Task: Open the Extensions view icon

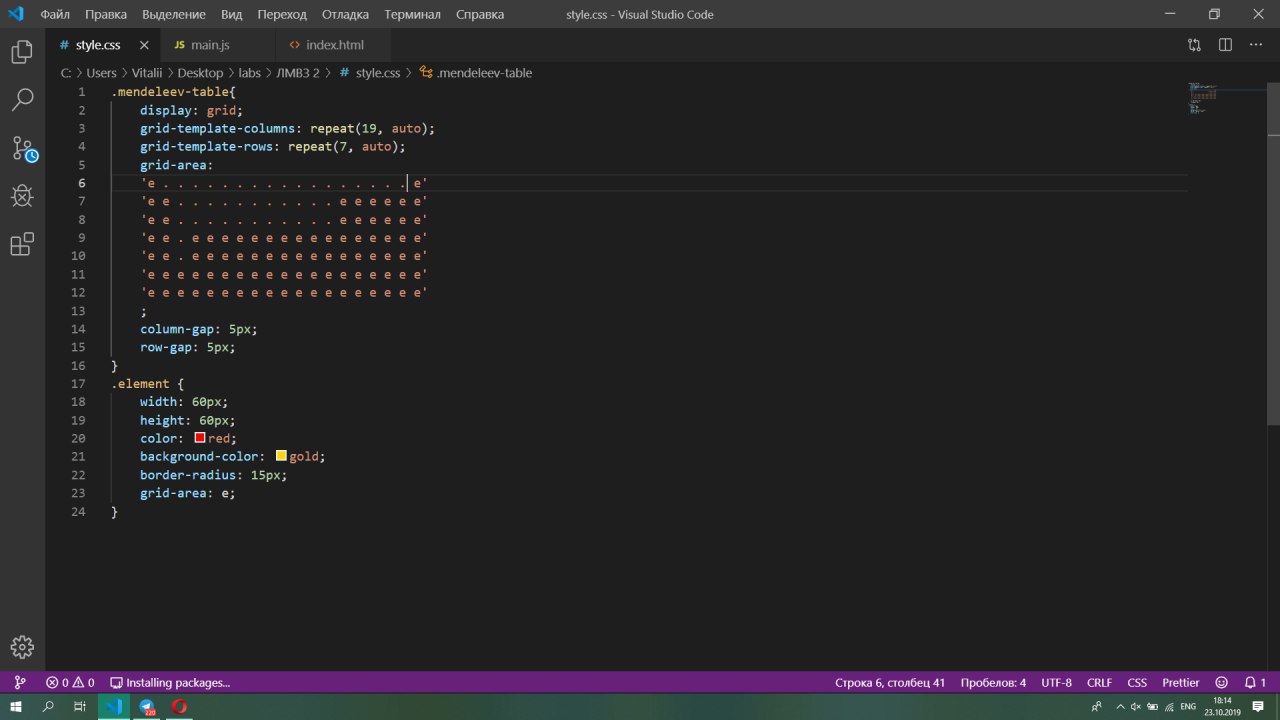Action: (x=22, y=244)
